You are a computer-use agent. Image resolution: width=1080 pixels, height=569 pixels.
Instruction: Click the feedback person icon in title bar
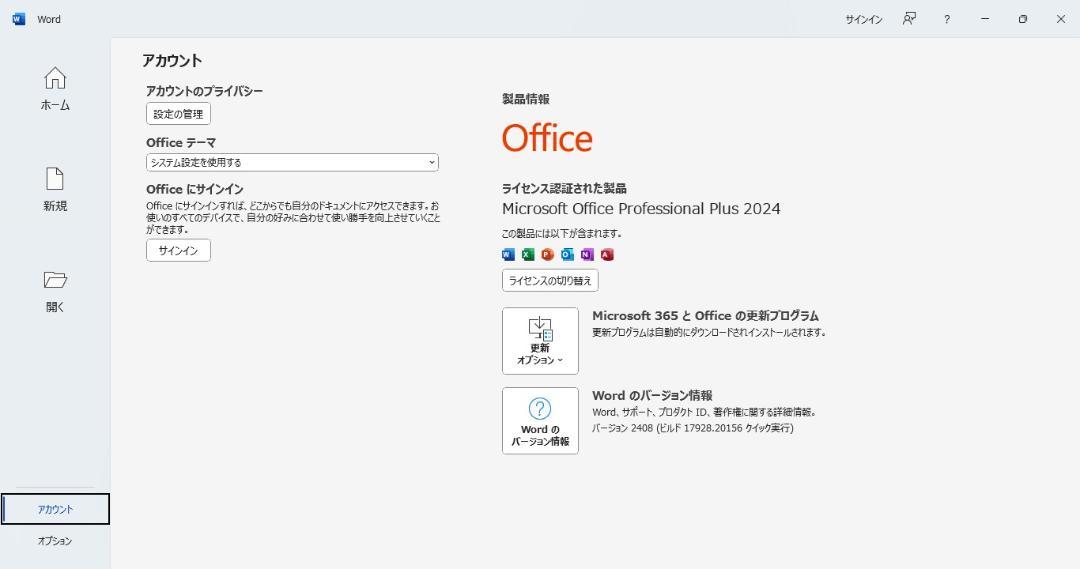(x=909, y=19)
